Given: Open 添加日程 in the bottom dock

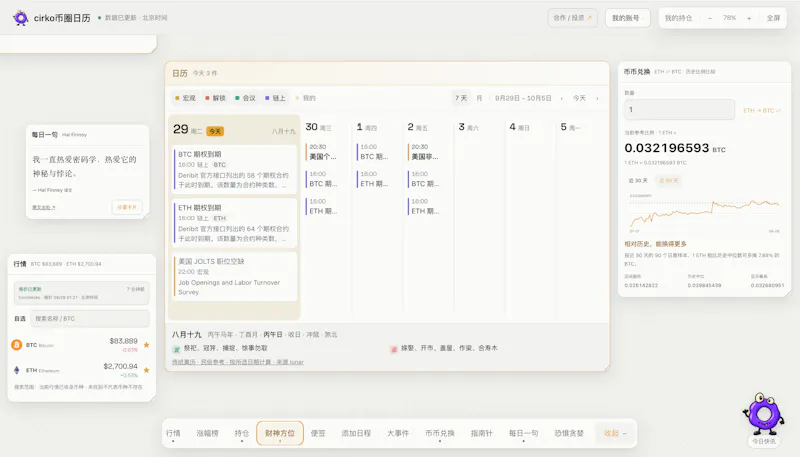Looking at the screenshot, I should (x=356, y=433).
